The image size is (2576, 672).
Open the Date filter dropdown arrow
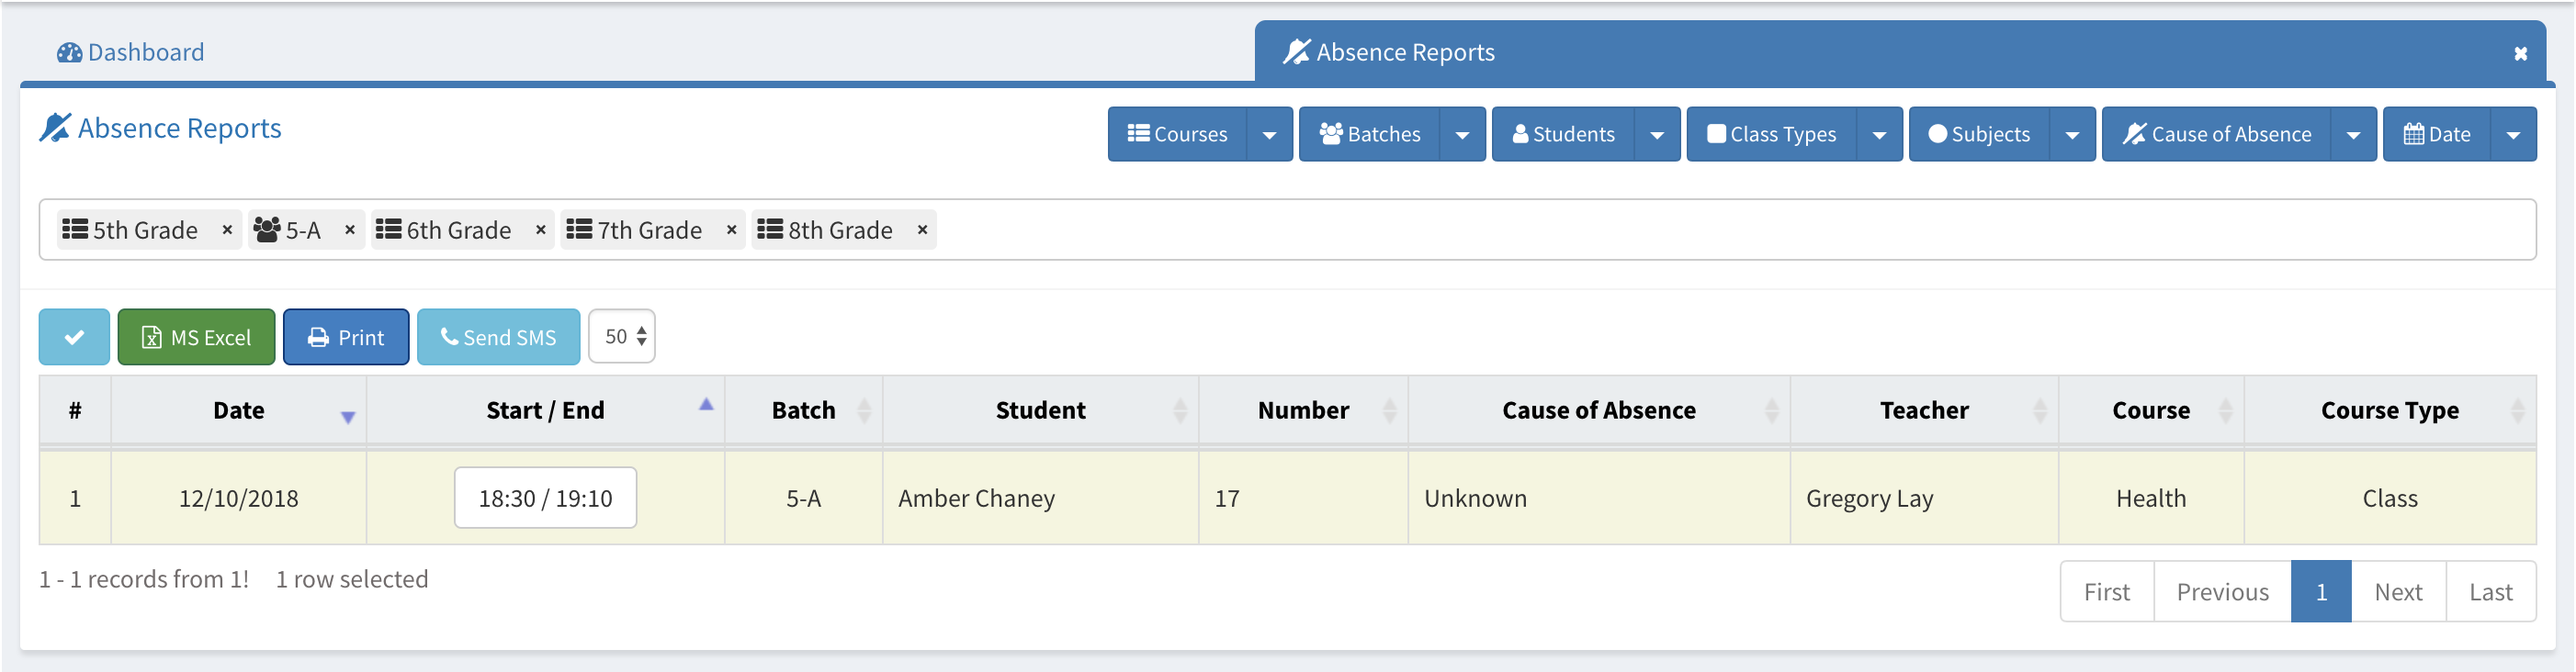(x=2512, y=135)
